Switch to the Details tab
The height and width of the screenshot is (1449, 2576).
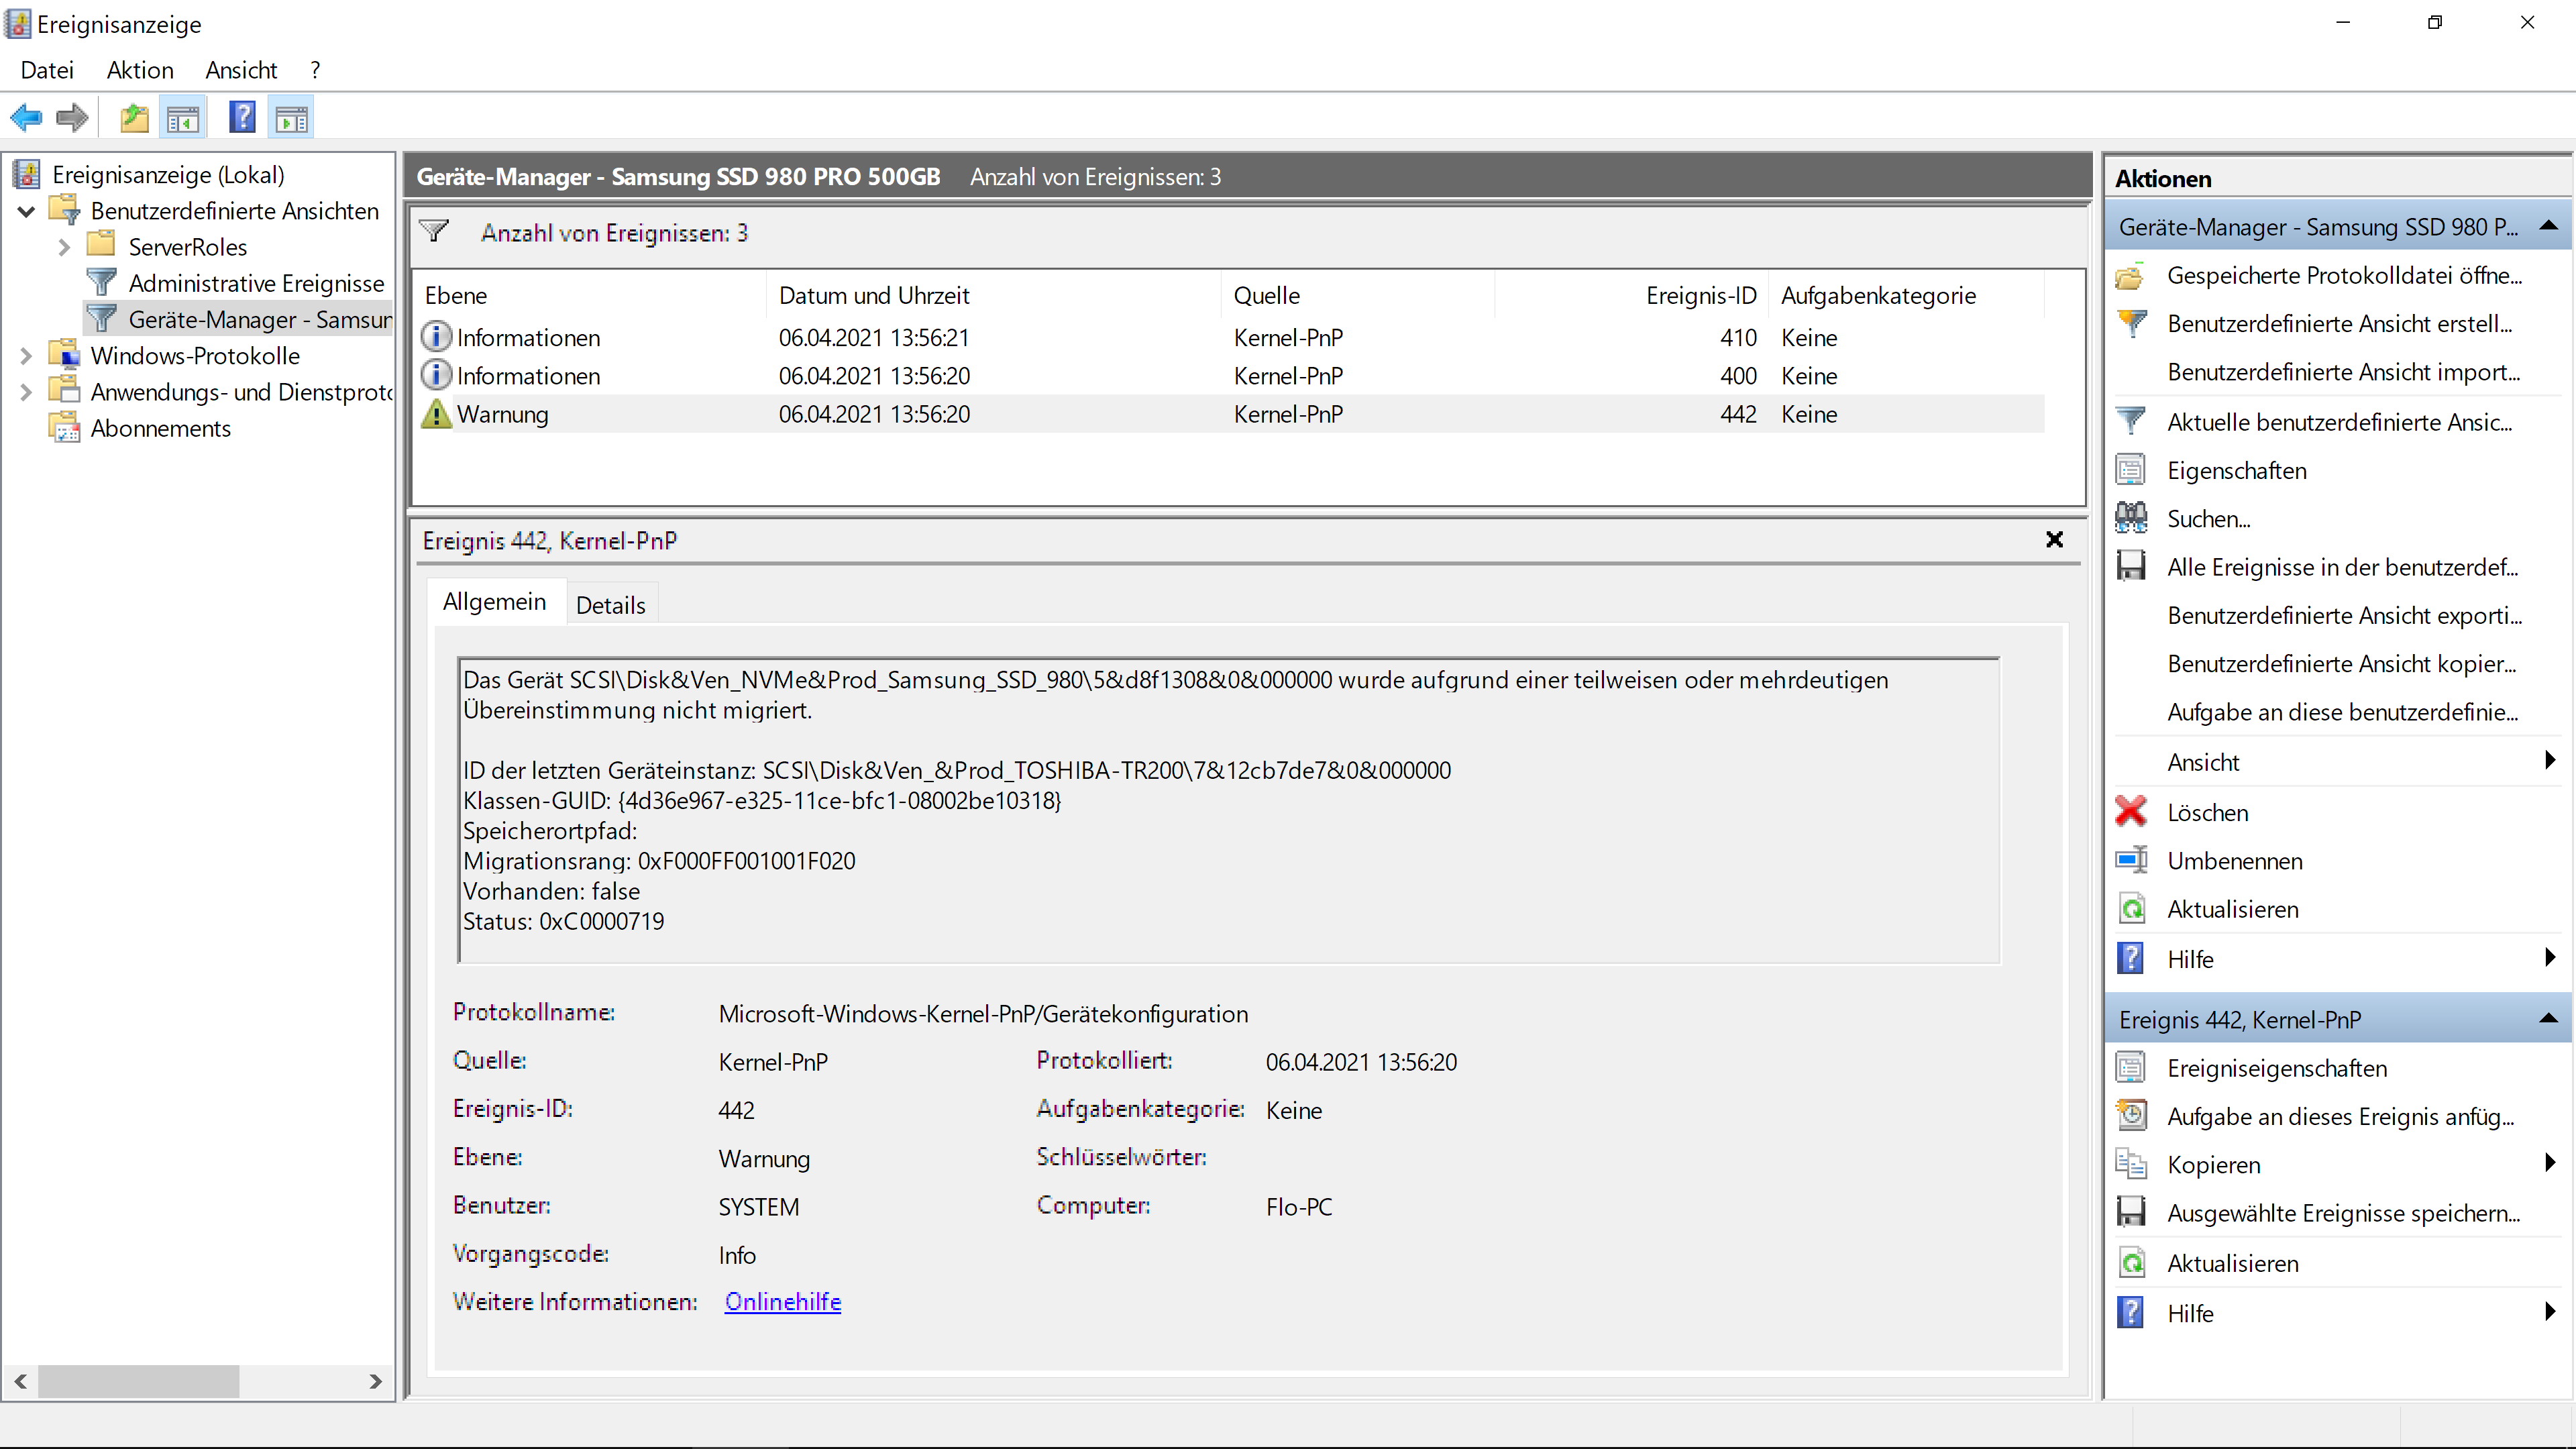[611, 605]
